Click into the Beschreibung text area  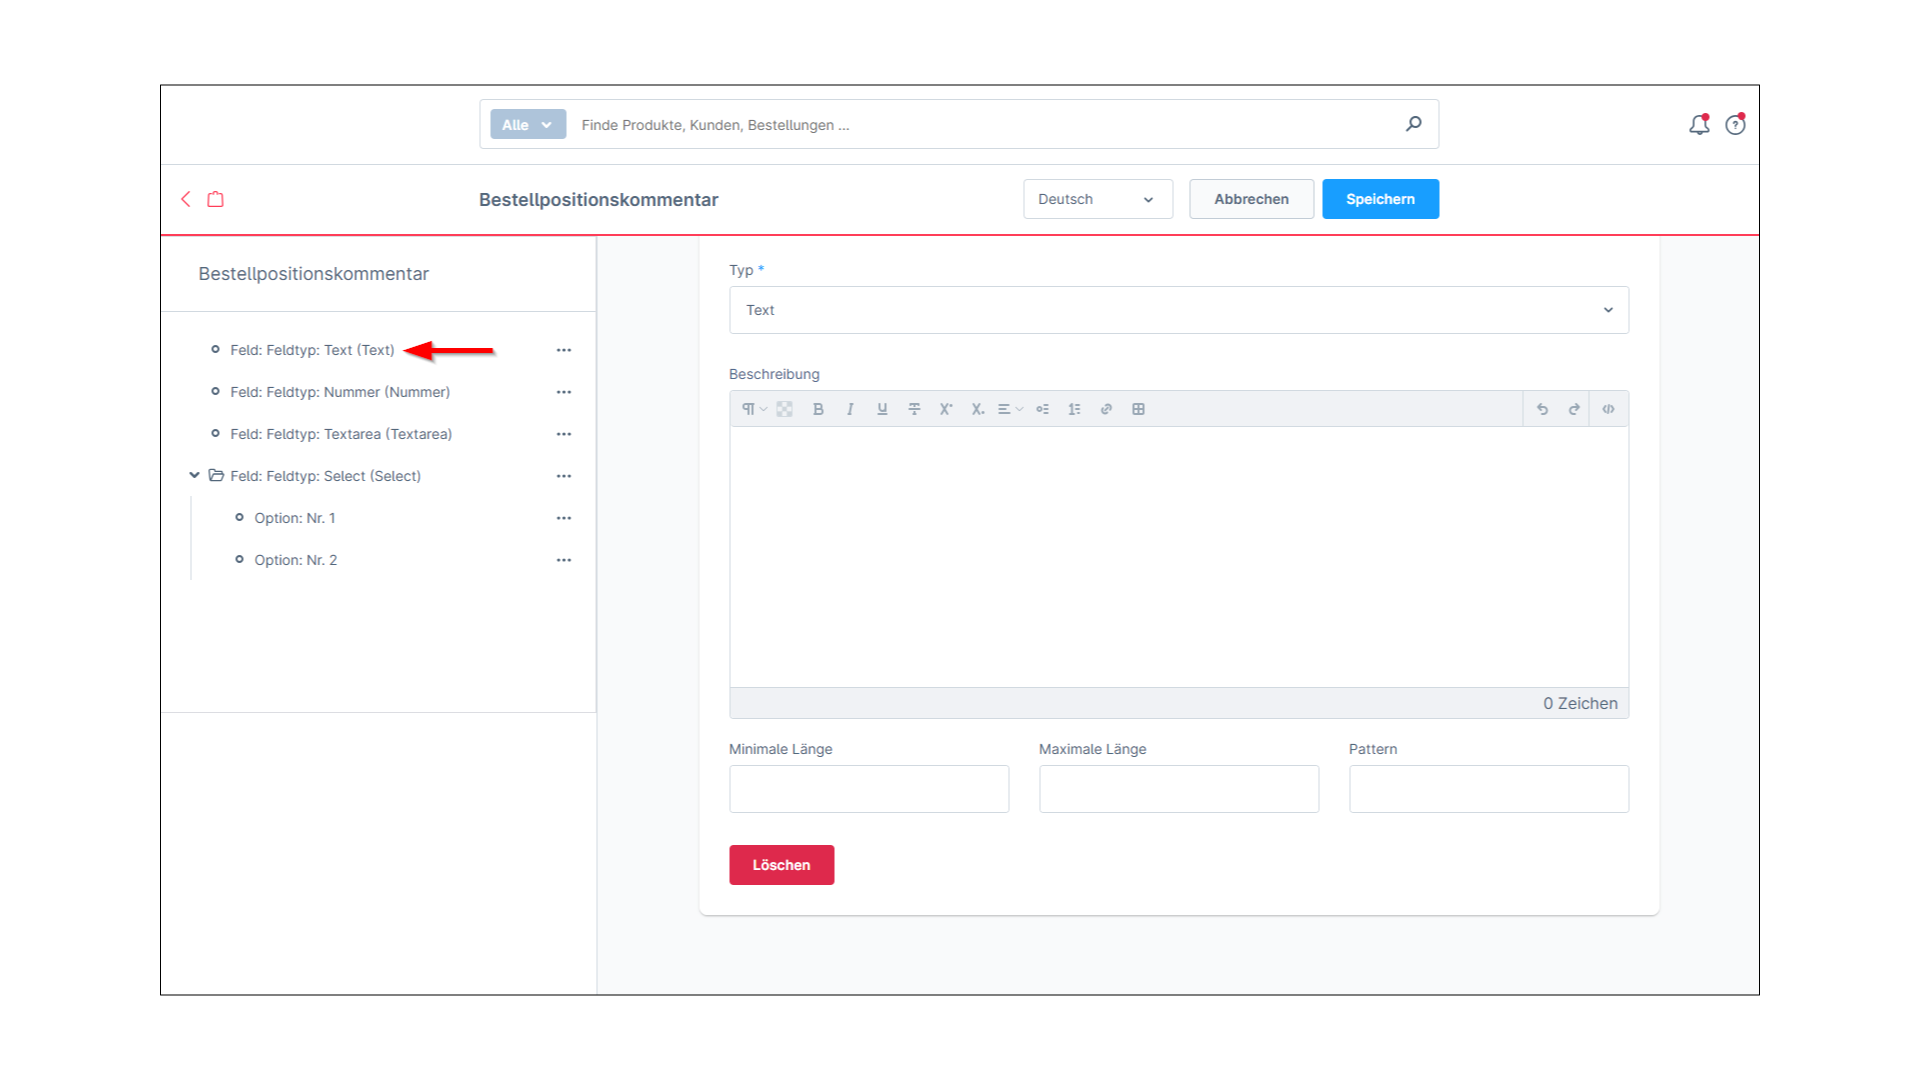tap(1179, 557)
